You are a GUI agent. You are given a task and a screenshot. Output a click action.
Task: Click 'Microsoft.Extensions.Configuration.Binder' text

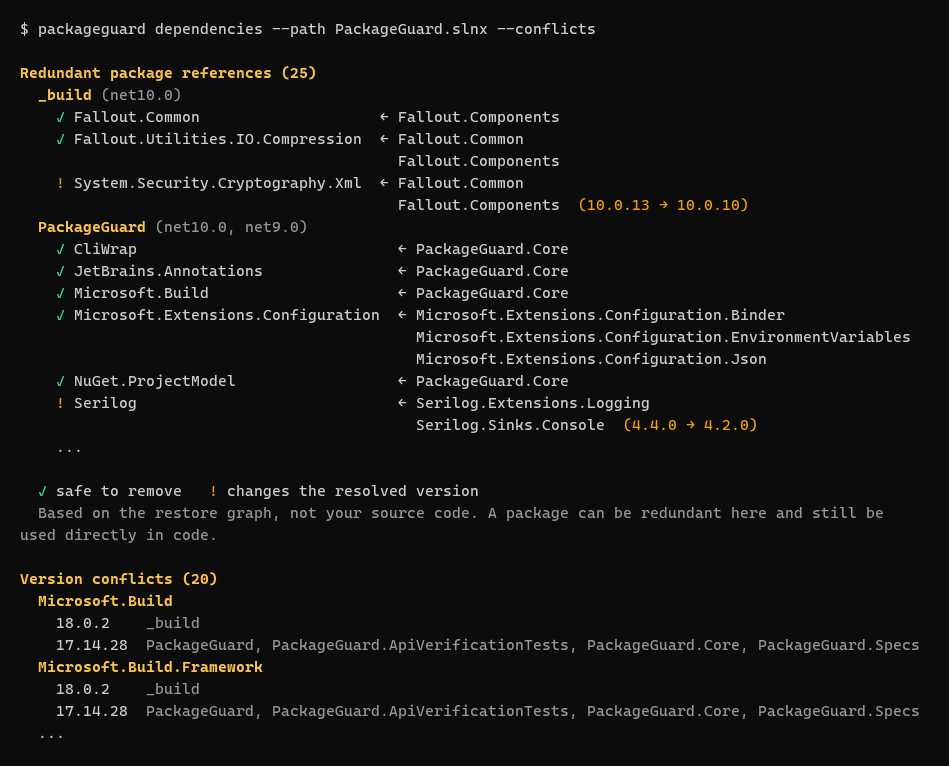(x=600, y=315)
